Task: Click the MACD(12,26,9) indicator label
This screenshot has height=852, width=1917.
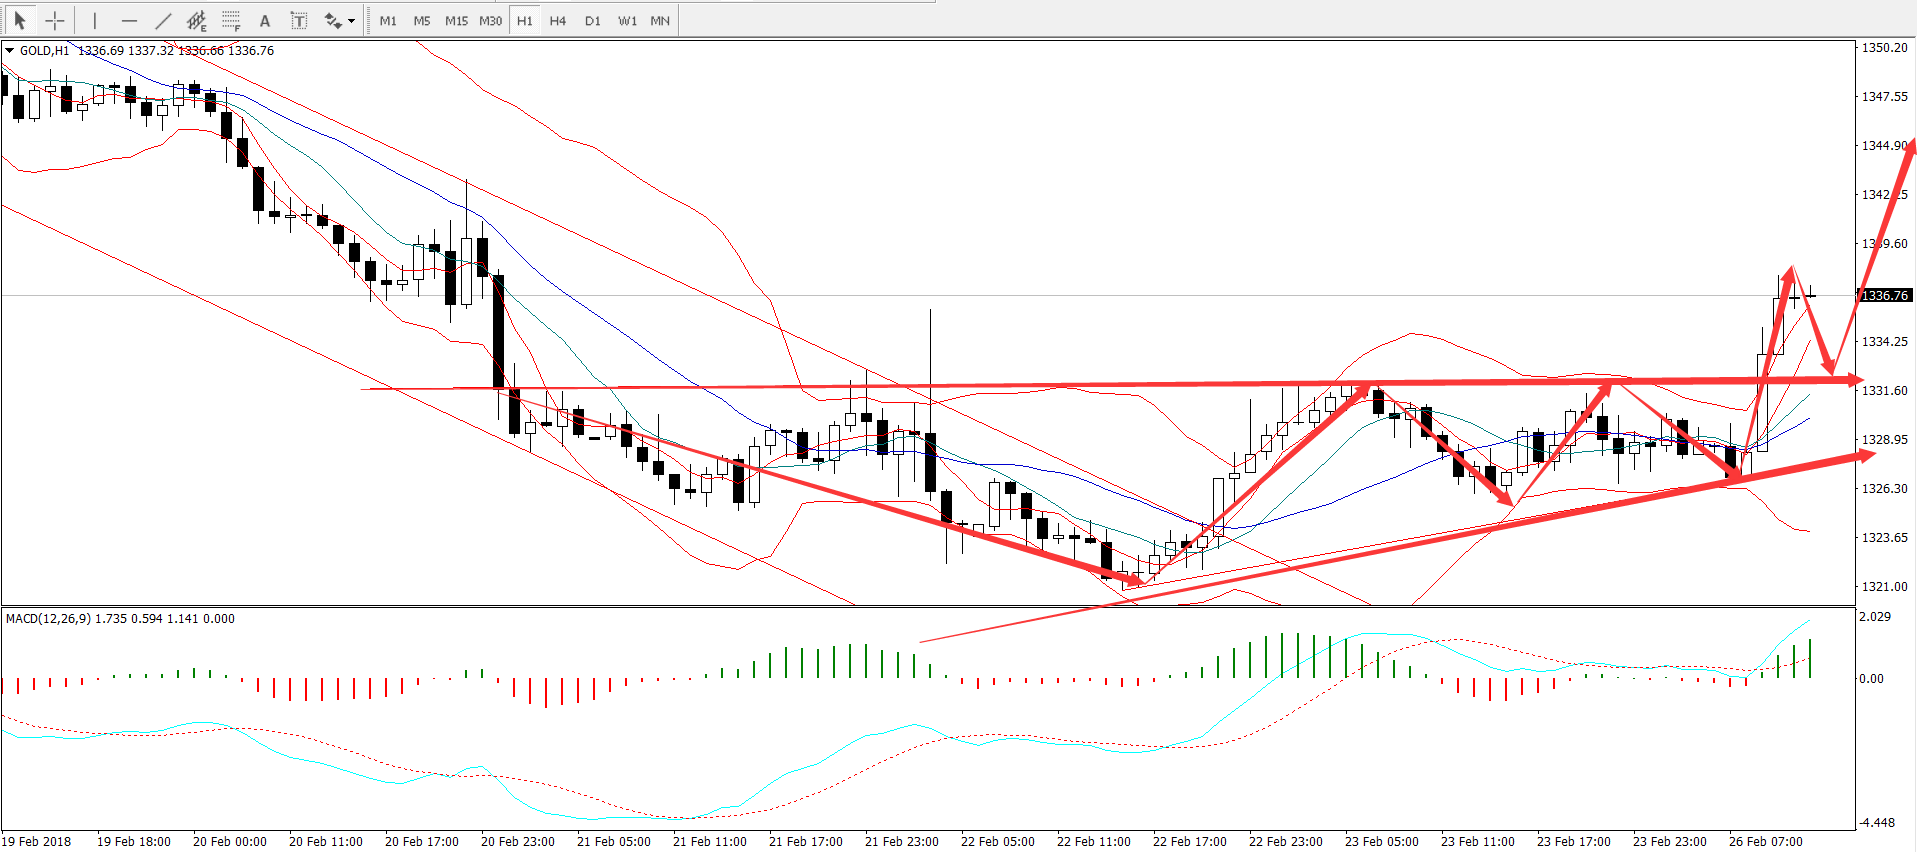Action: 50,618
